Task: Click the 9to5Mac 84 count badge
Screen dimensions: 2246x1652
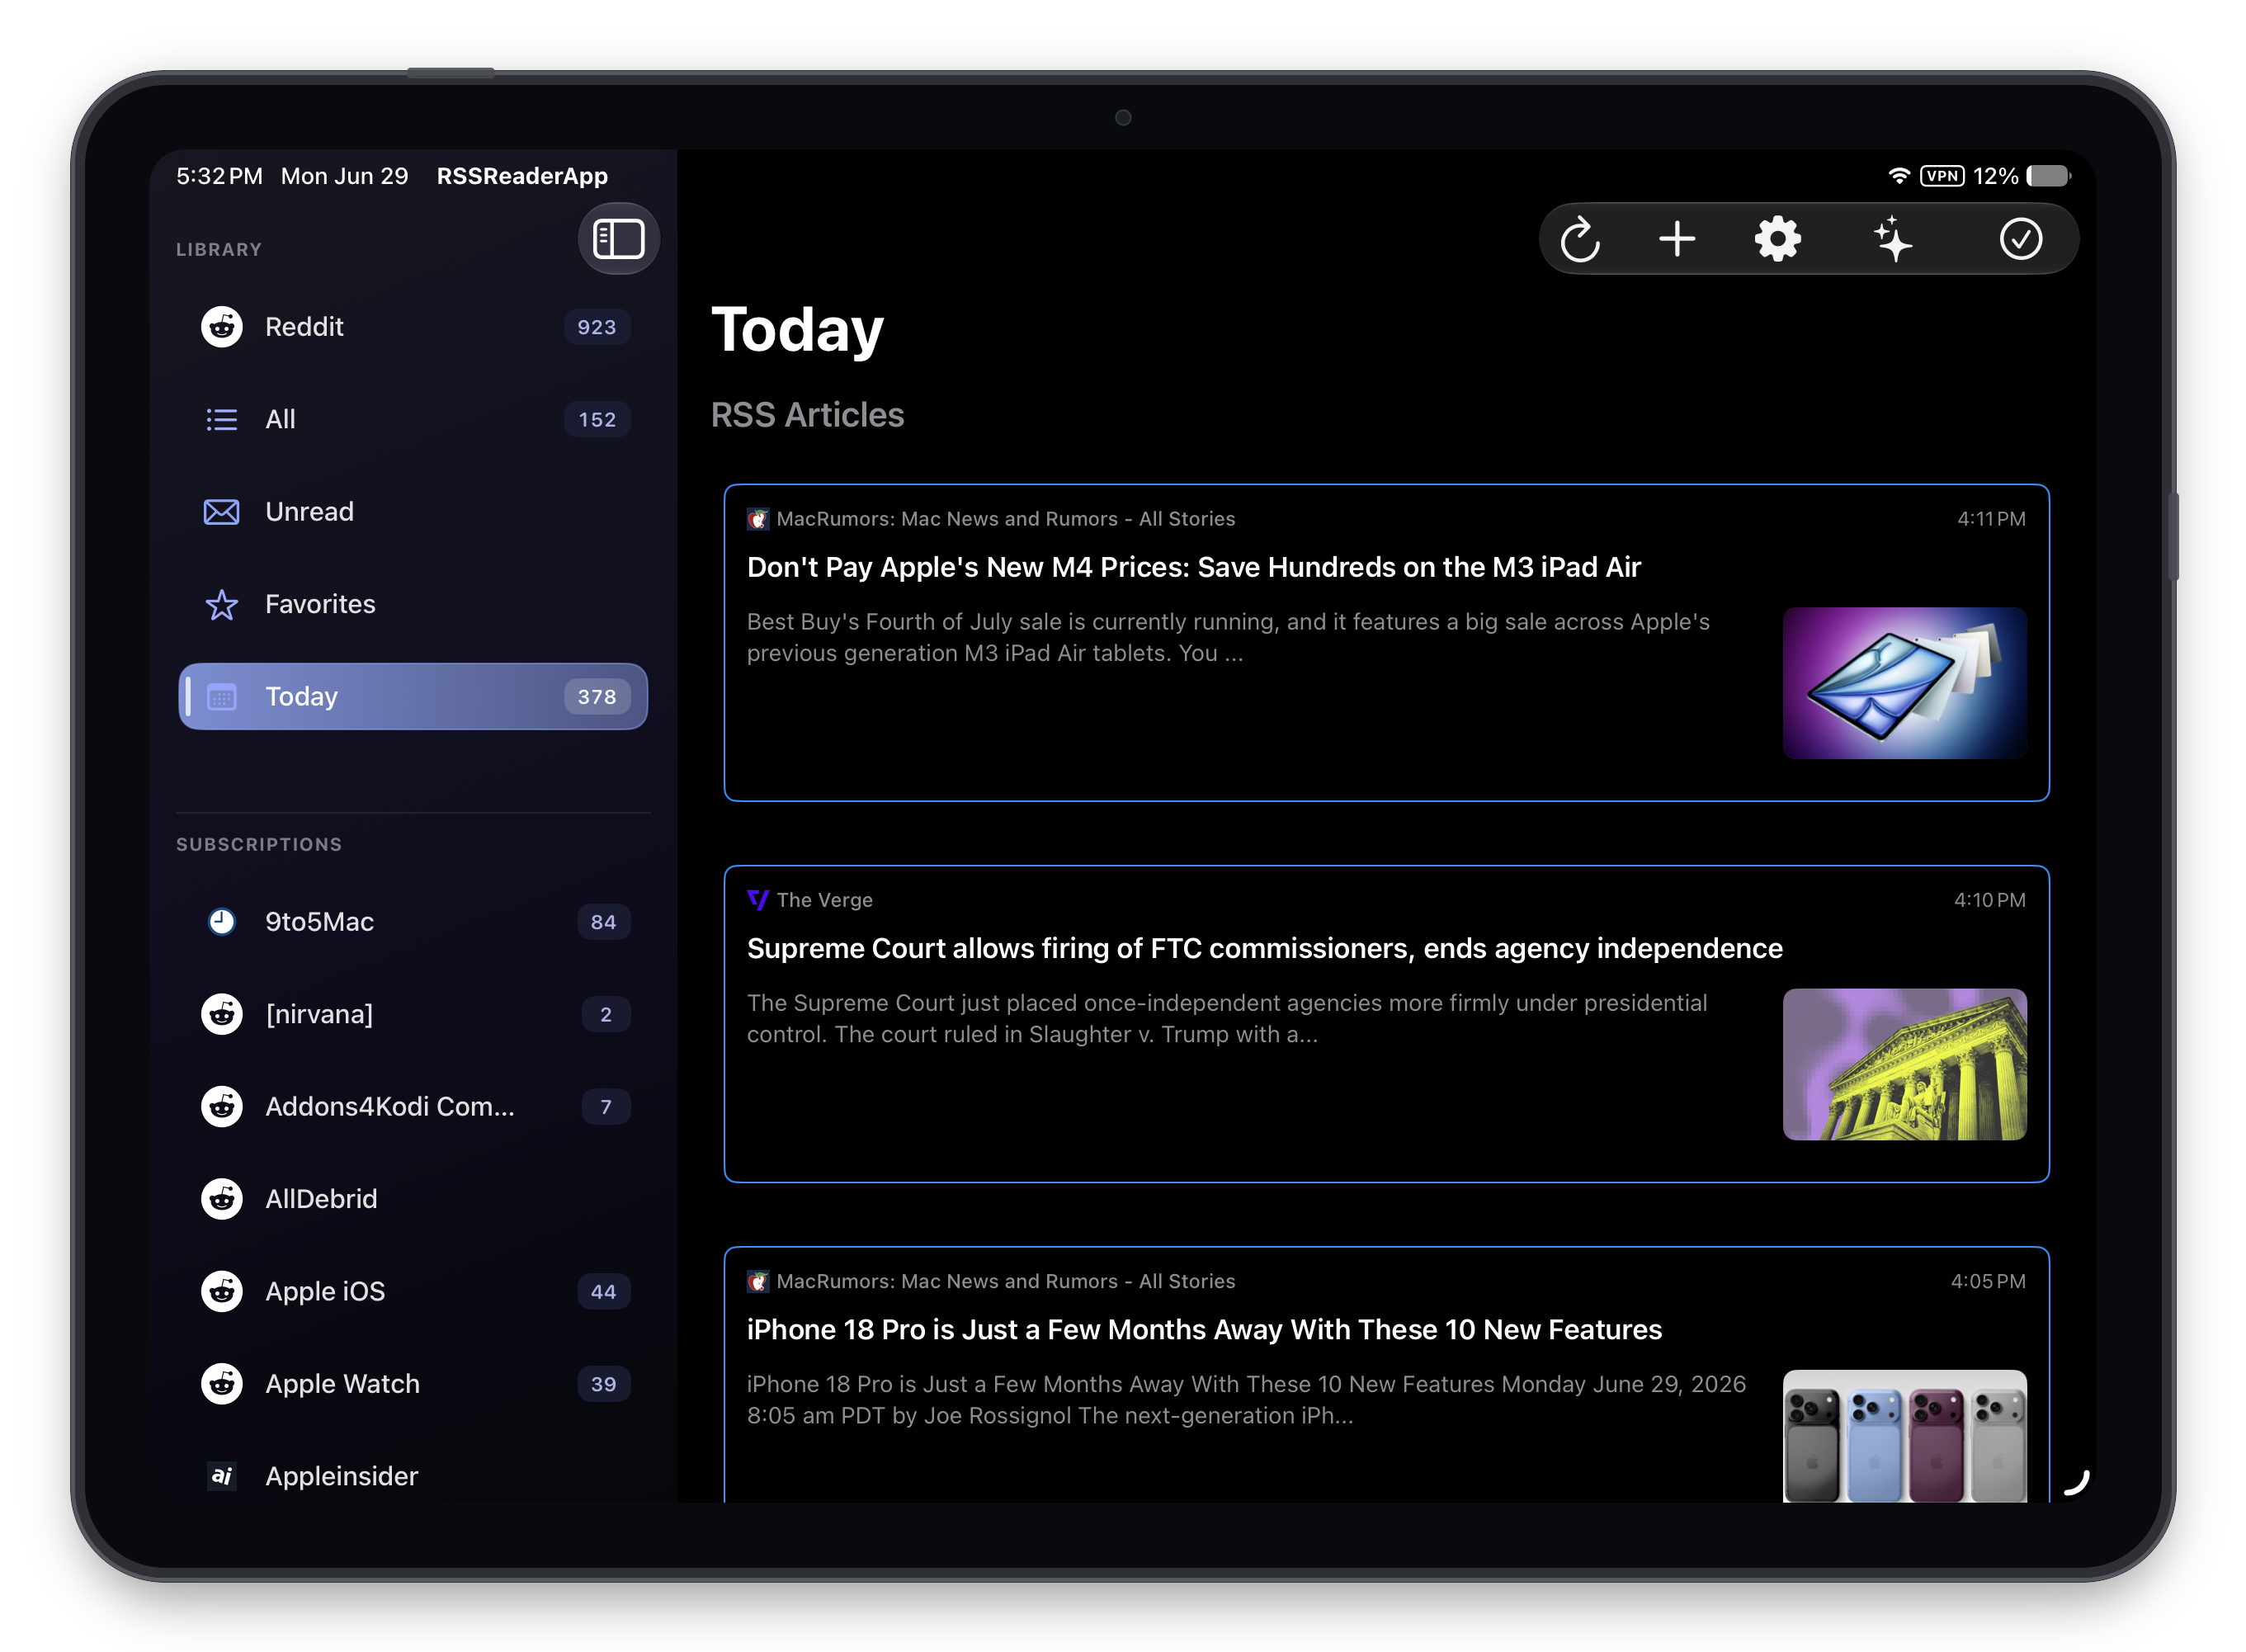Action: [x=603, y=922]
